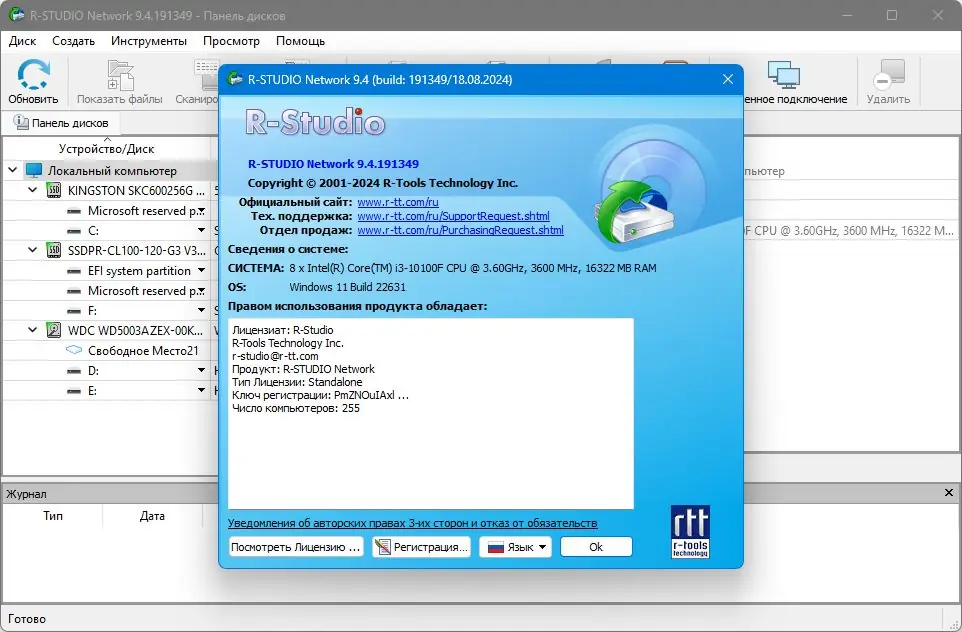Screen dimensions: 962x632
Task: Open the dropdown arrow for D: partition
Action: click(x=201, y=371)
